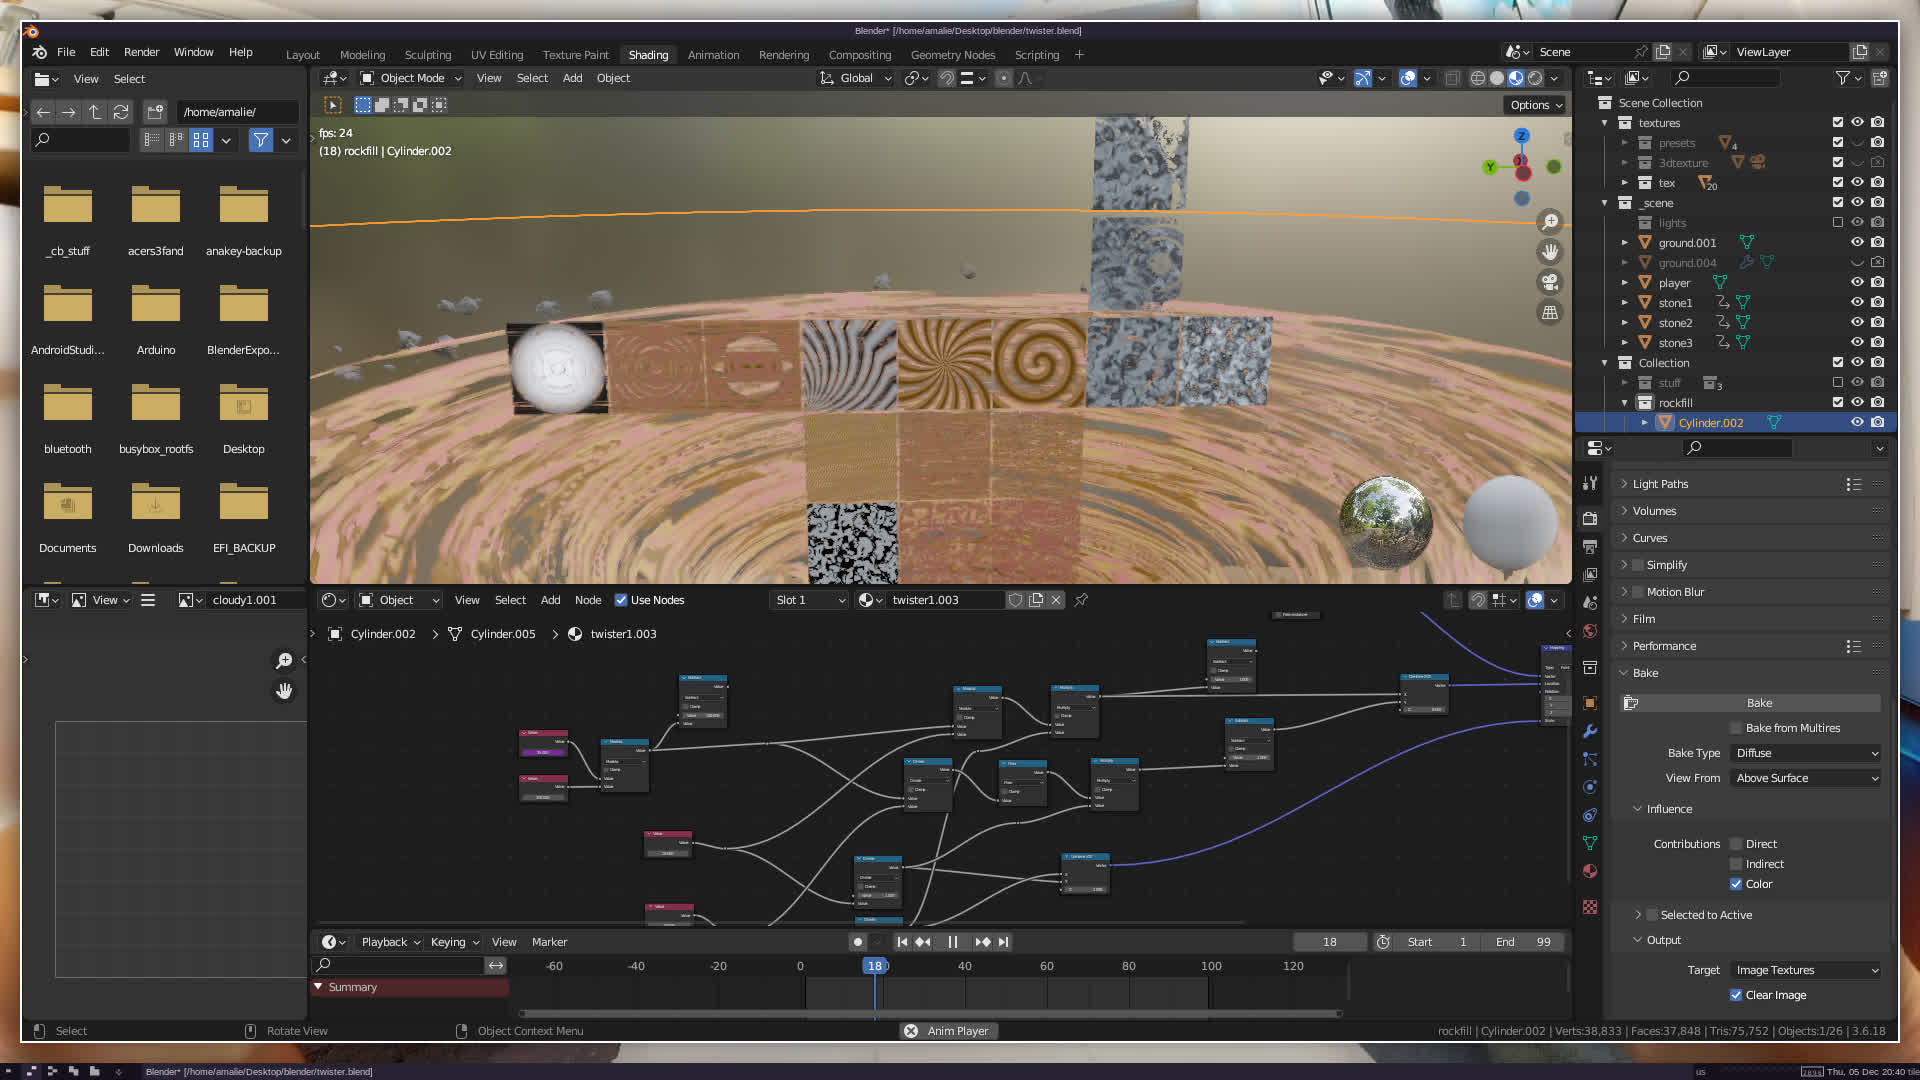The image size is (1920, 1080).
Task: Click the parent directory arrow in file browser
Action: click(x=95, y=112)
